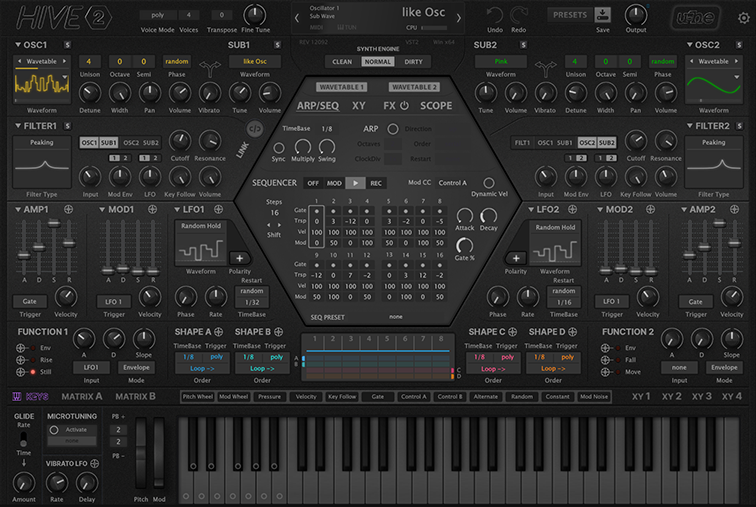Click the LFO1 modulation target crosshair
The width and height of the screenshot is (756, 507).
(x=218, y=209)
